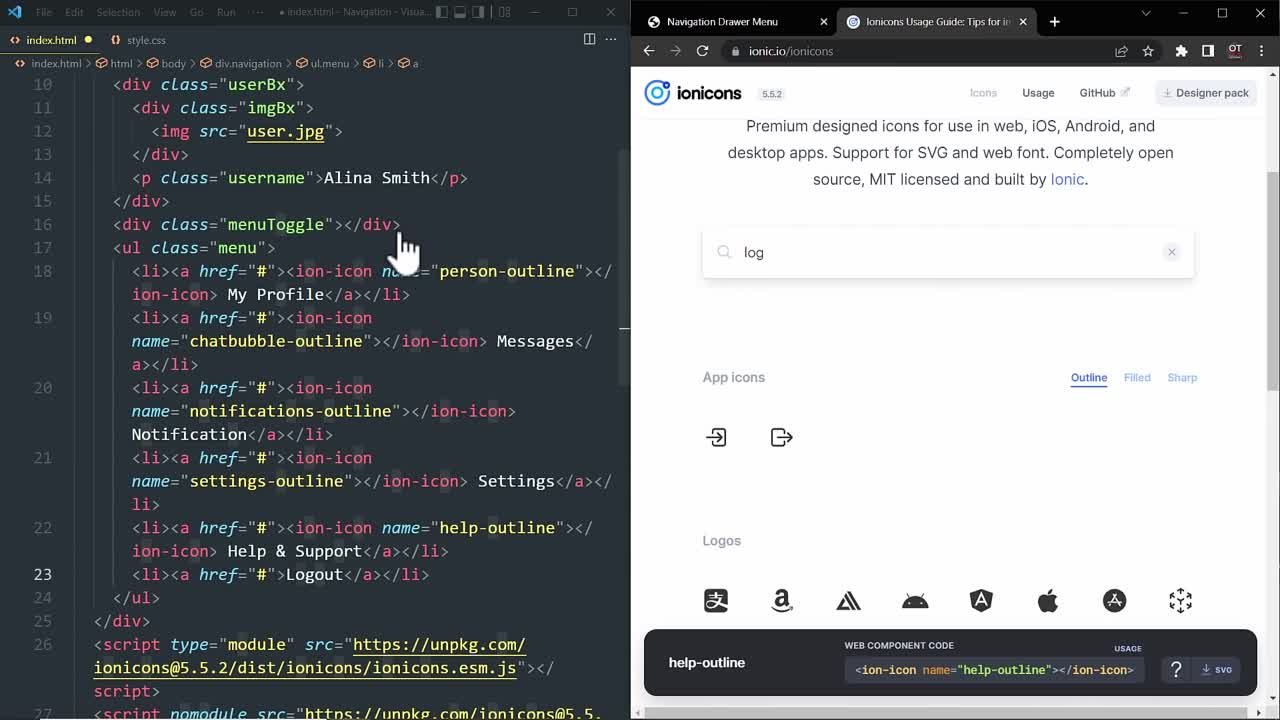The height and width of the screenshot is (720, 1280).
Task: Open the View menu in VS Code
Action: click(x=165, y=12)
